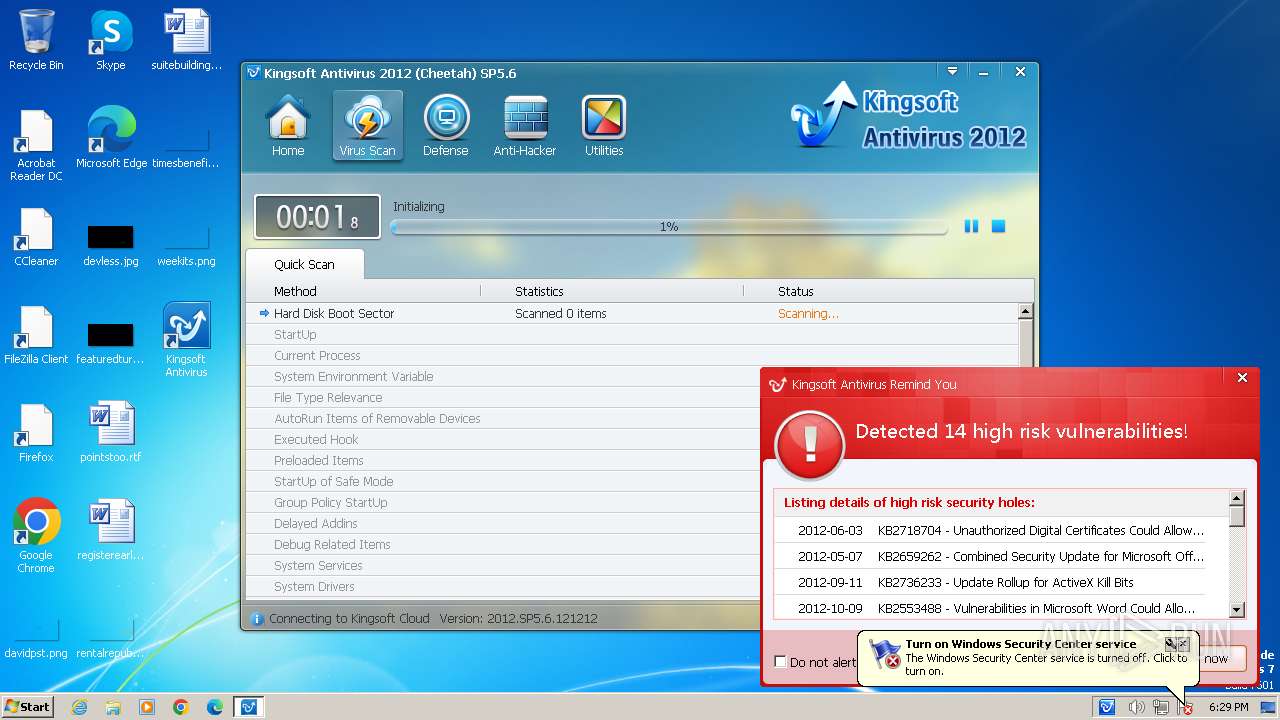Close the Security Center balloon notification

pyautogui.click(x=1183, y=644)
